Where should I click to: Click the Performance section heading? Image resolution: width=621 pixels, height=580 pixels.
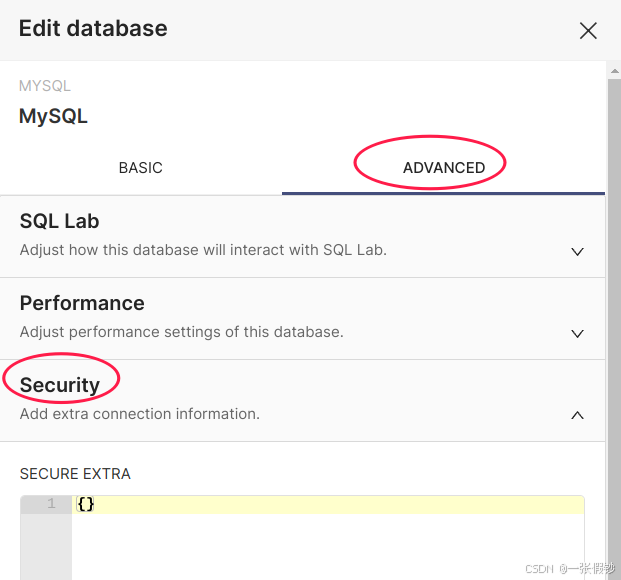point(82,303)
